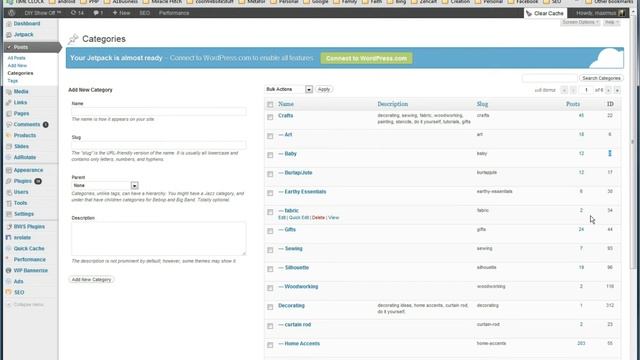Click the Pages sidebar icon
Screen dimensions: 640x360
[9, 113]
